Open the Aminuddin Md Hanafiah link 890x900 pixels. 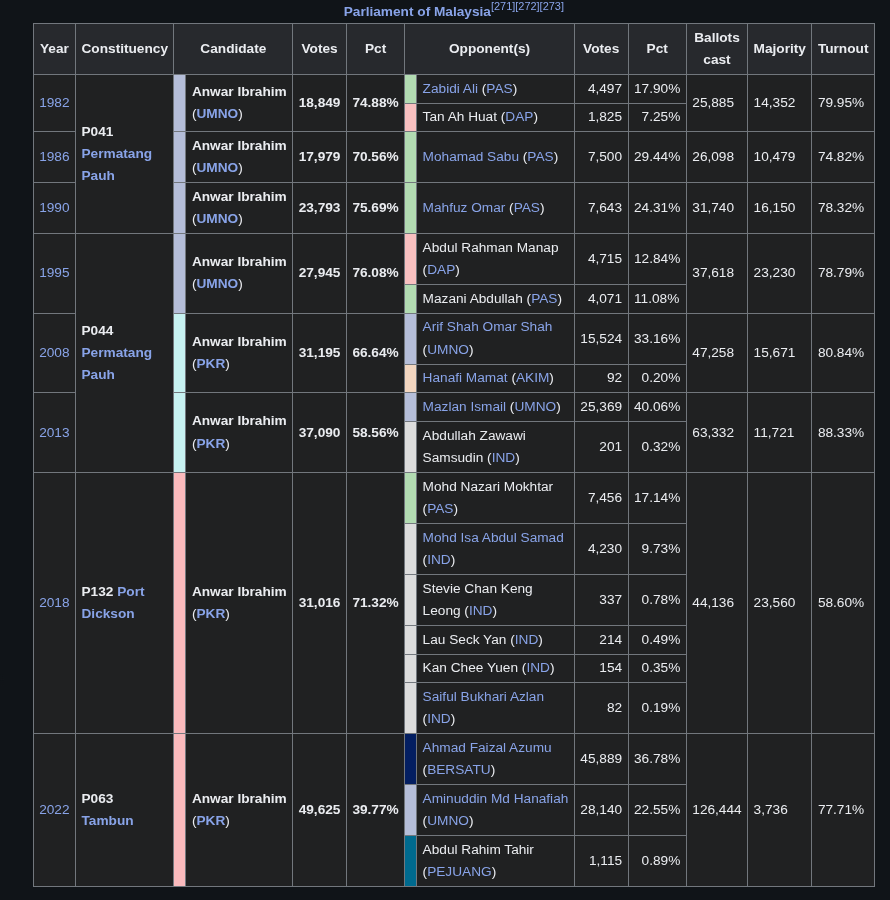click(495, 799)
